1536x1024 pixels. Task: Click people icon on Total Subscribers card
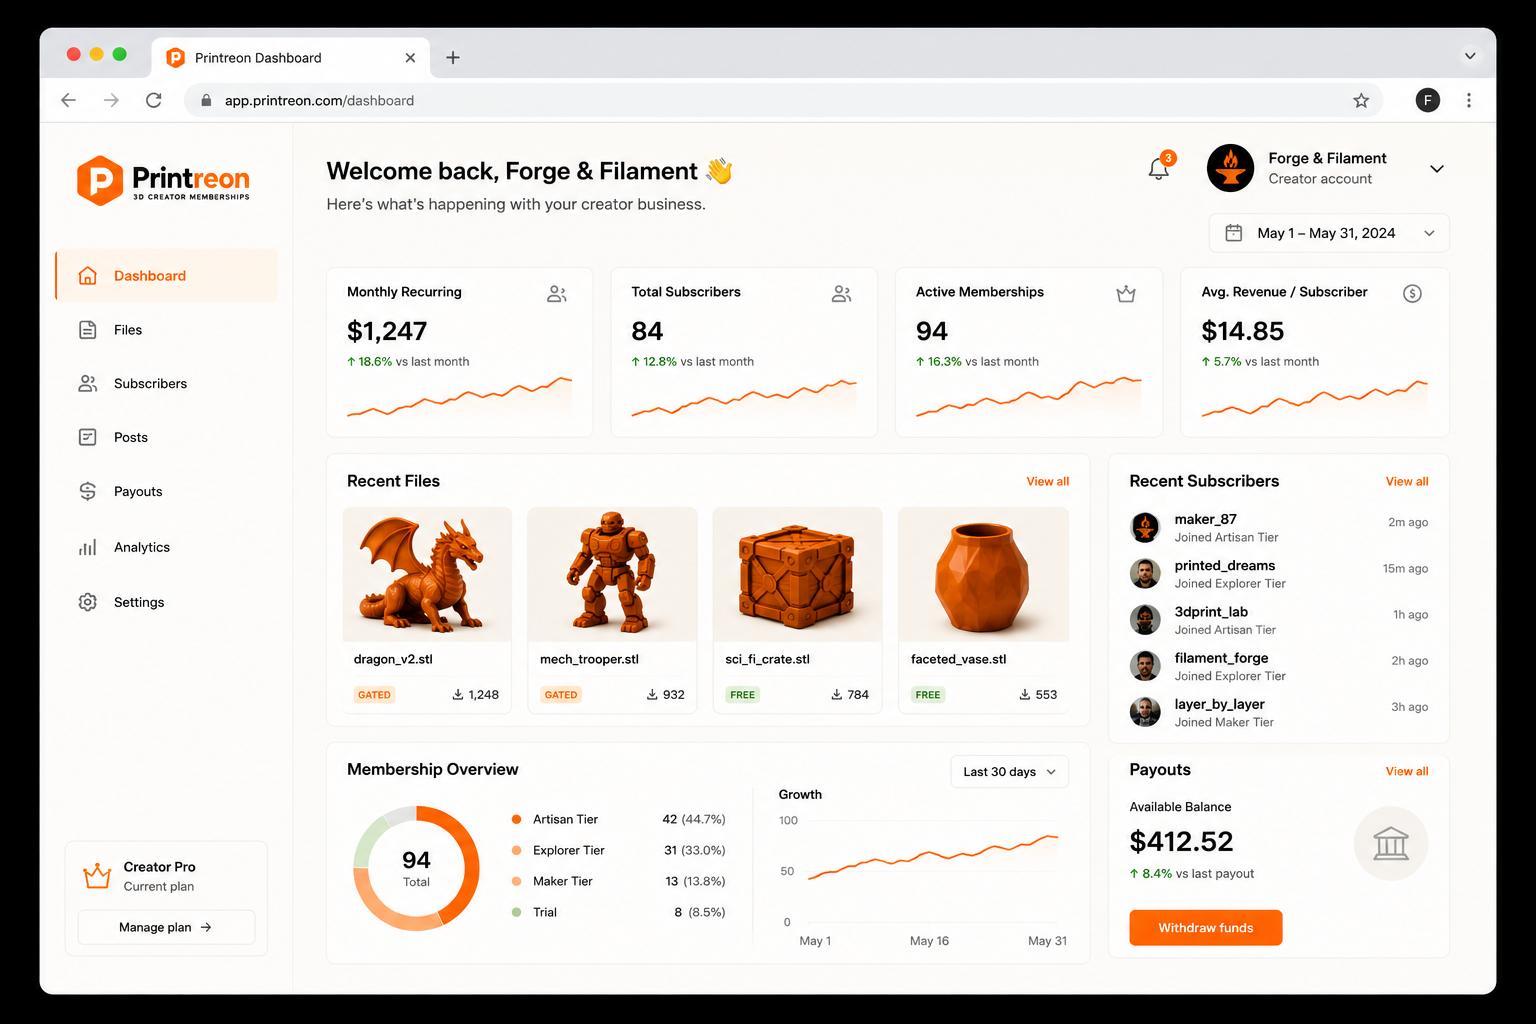coord(842,294)
